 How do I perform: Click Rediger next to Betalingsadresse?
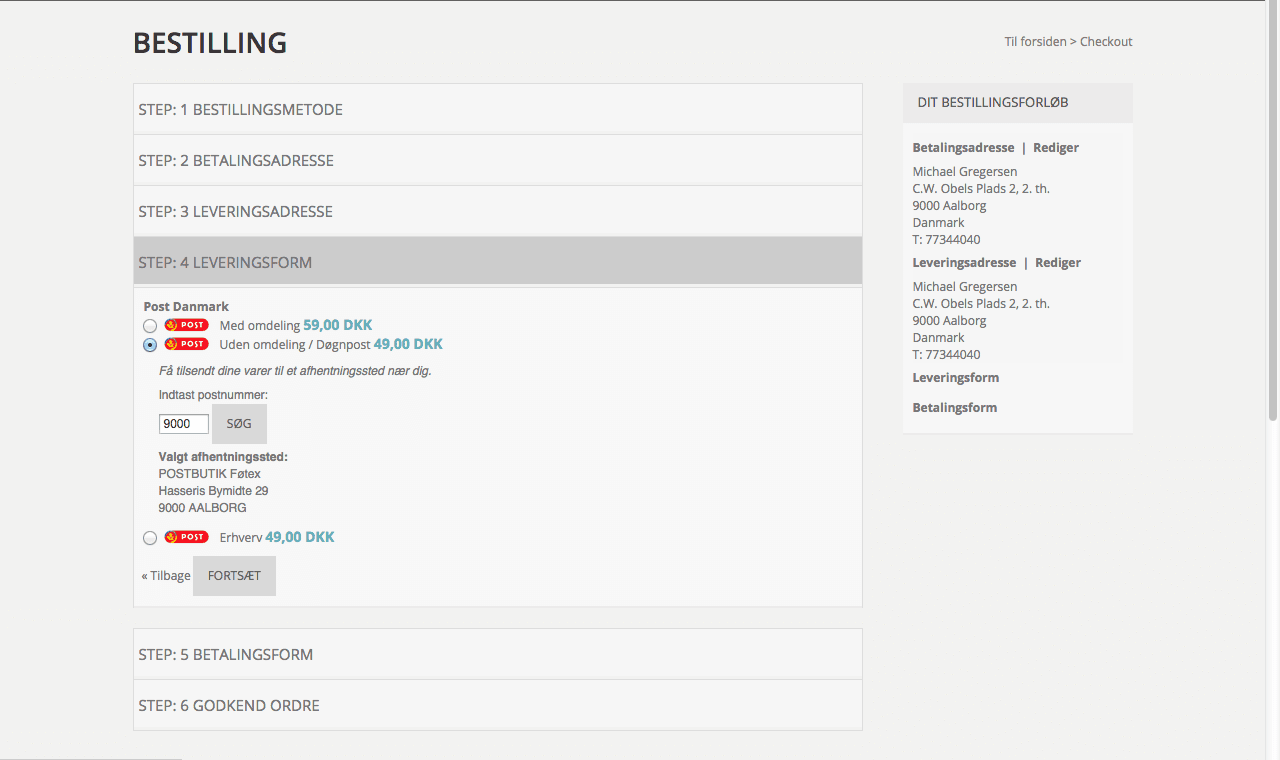click(1055, 148)
